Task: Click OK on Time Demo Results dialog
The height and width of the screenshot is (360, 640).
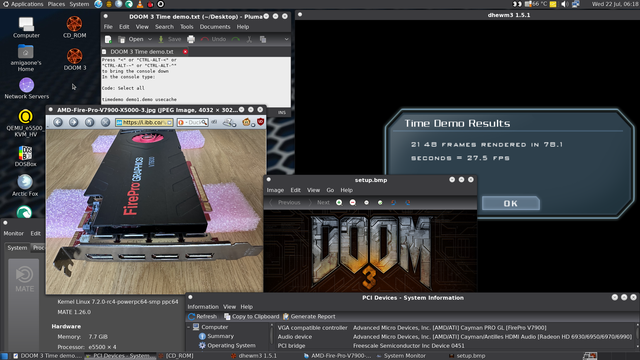Action: [511, 203]
